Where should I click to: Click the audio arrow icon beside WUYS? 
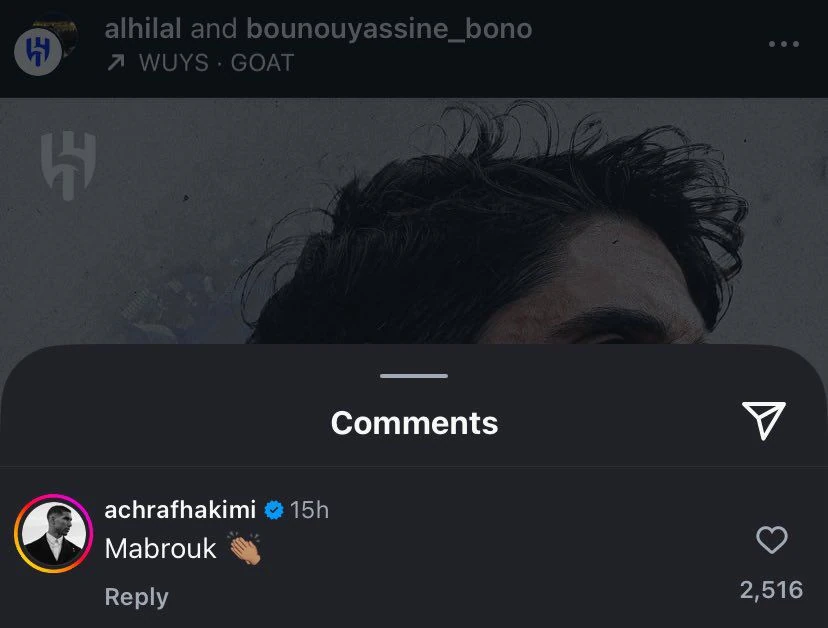(x=115, y=63)
